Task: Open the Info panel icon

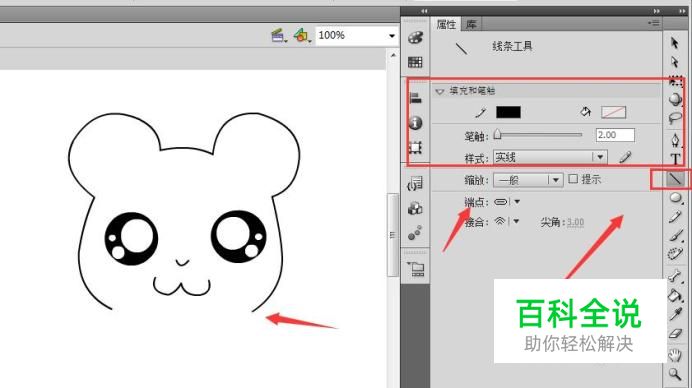Action: [x=415, y=122]
